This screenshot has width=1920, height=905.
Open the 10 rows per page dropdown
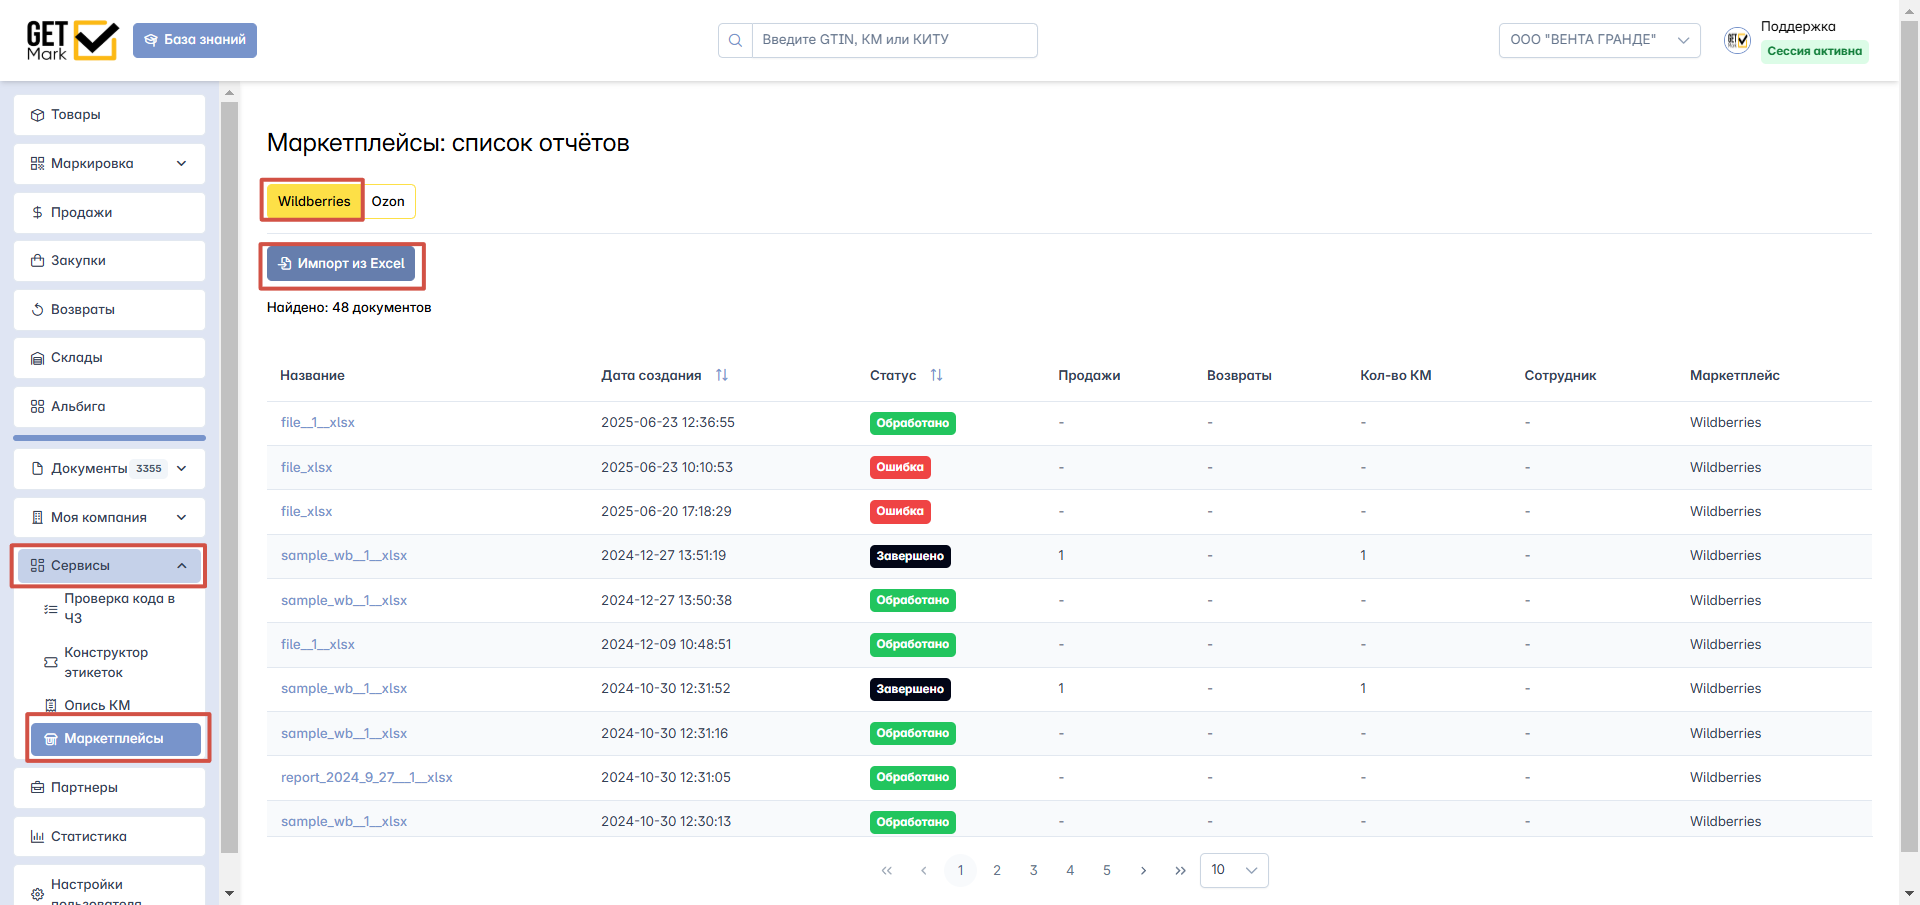tap(1234, 870)
